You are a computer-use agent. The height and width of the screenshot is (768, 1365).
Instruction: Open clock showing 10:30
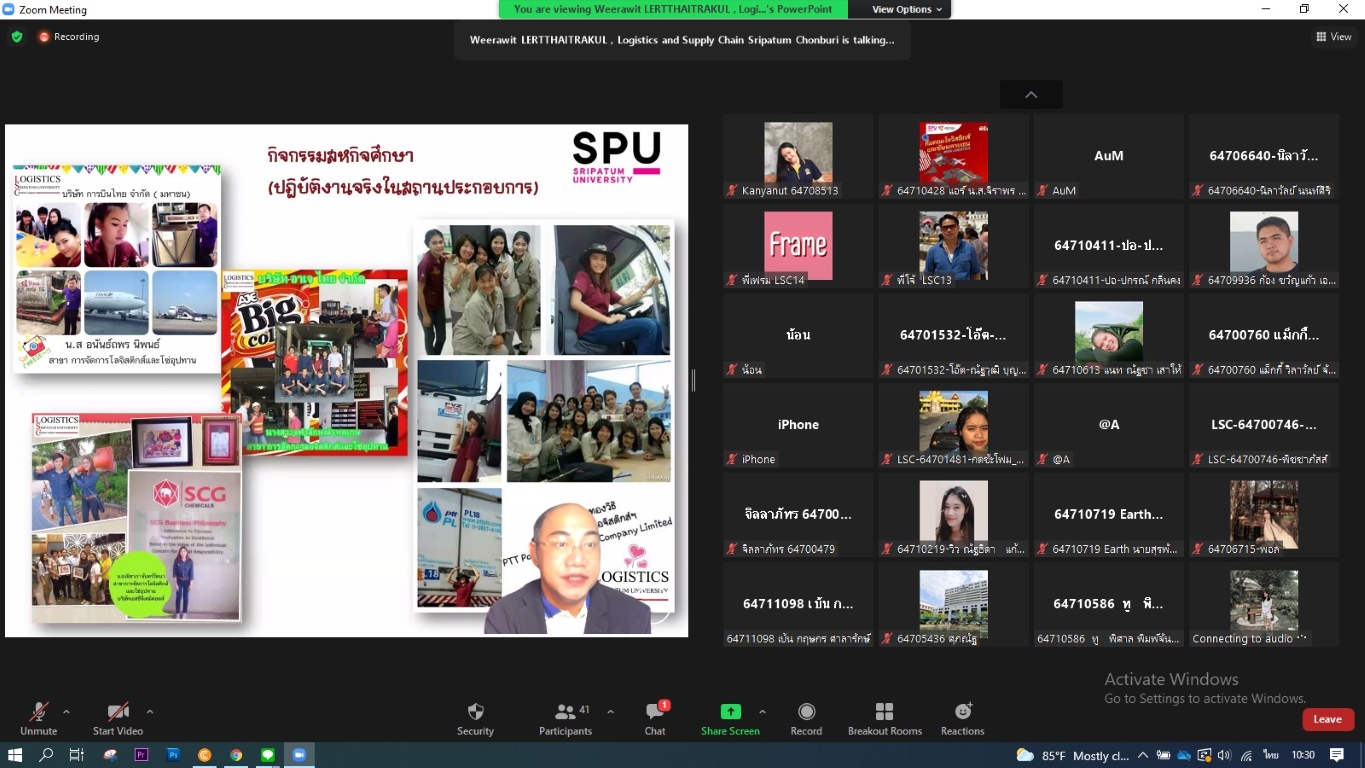pos(1303,756)
